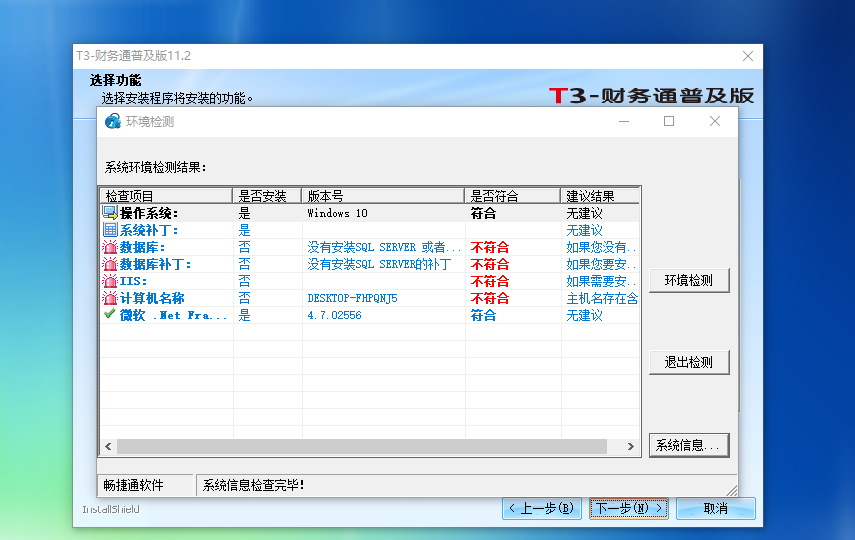Click 无建议 in the 系统补丁 row
The image size is (855, 540).
point(585,230)
